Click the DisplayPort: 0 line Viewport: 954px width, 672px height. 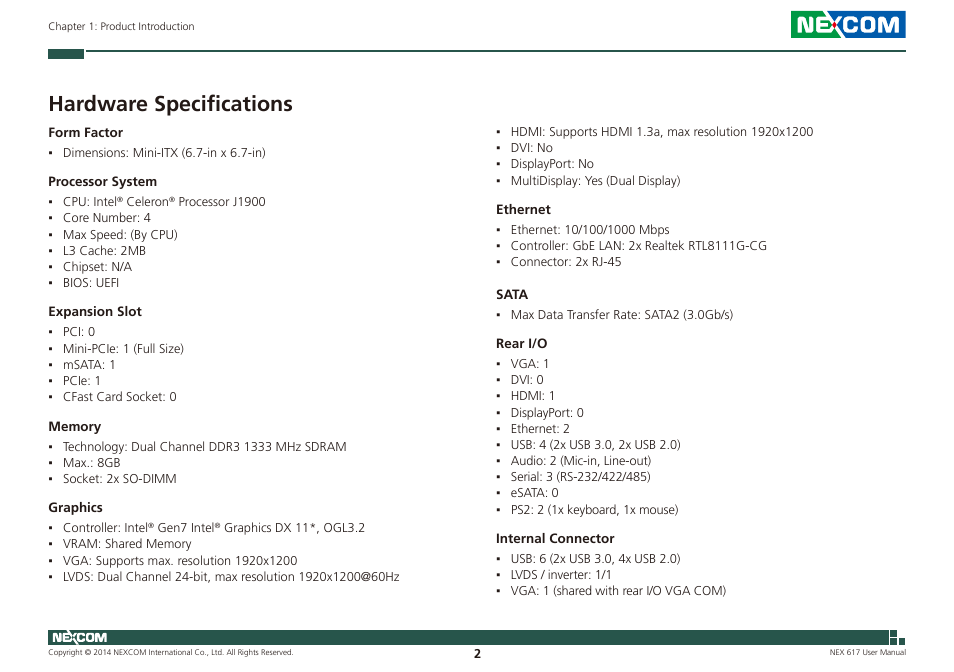tap(547, 413)
